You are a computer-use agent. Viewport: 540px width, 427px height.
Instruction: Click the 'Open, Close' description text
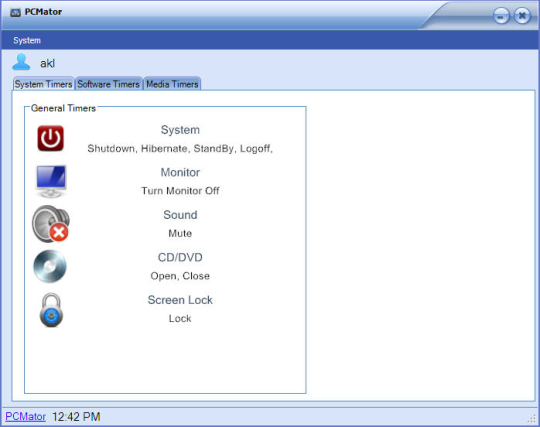coord(180,276)
